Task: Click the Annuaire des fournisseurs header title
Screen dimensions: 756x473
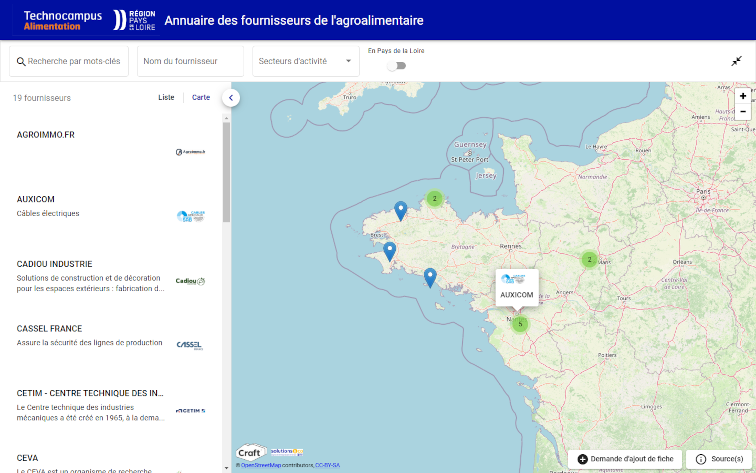Action: click(294, 20)
